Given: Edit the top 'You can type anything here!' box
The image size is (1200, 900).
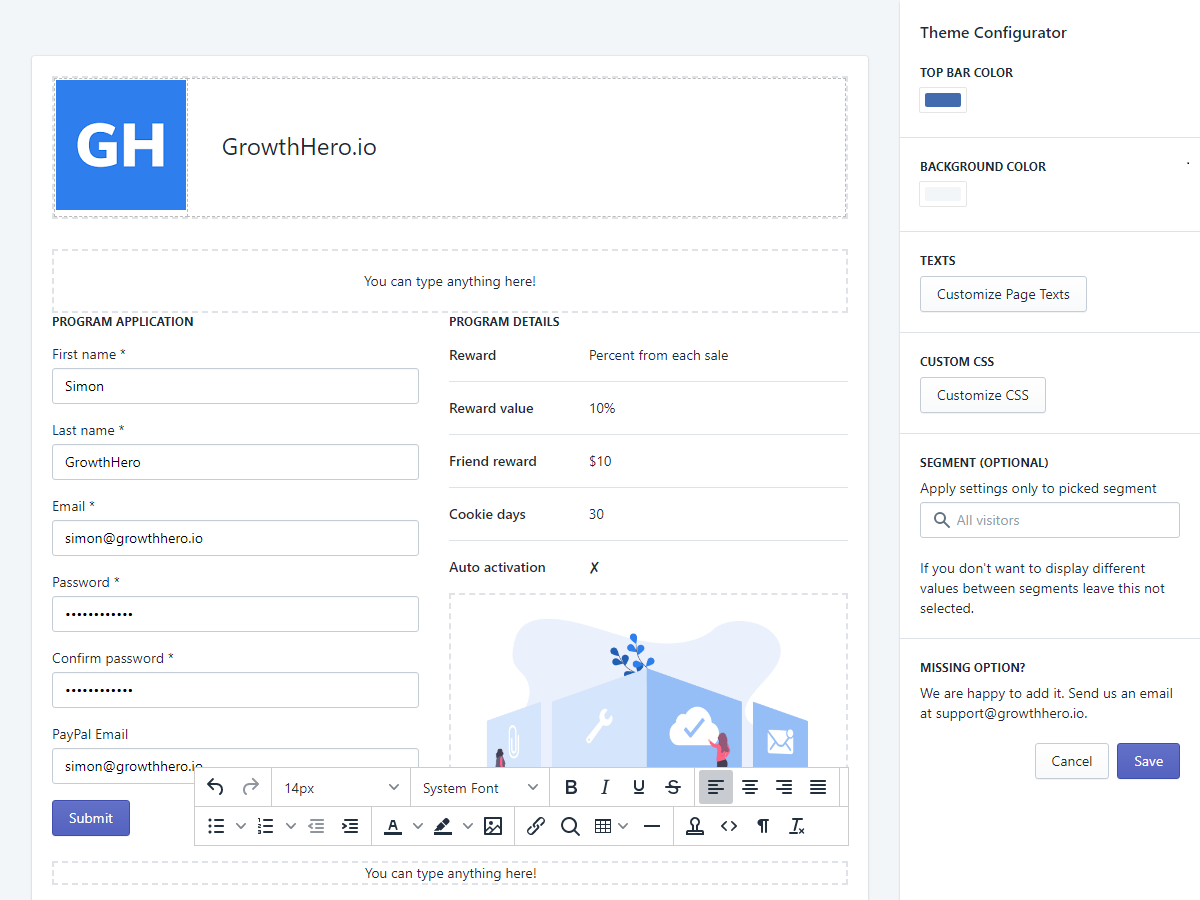Looking at the screenshot, I should click(x=450, y=281).
